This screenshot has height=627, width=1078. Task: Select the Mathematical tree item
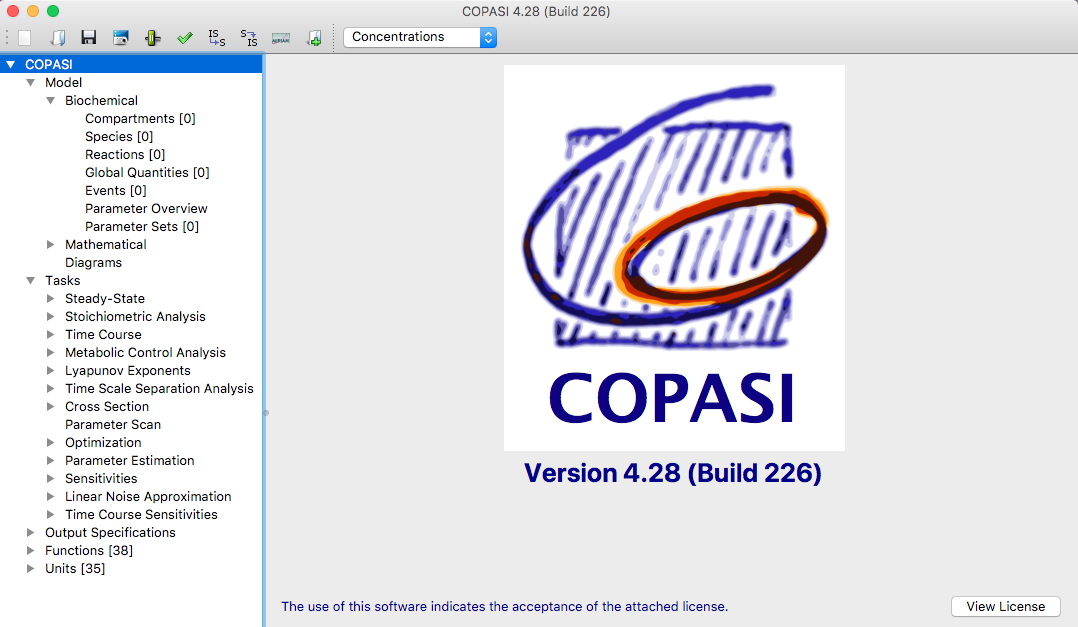[106, 245]
